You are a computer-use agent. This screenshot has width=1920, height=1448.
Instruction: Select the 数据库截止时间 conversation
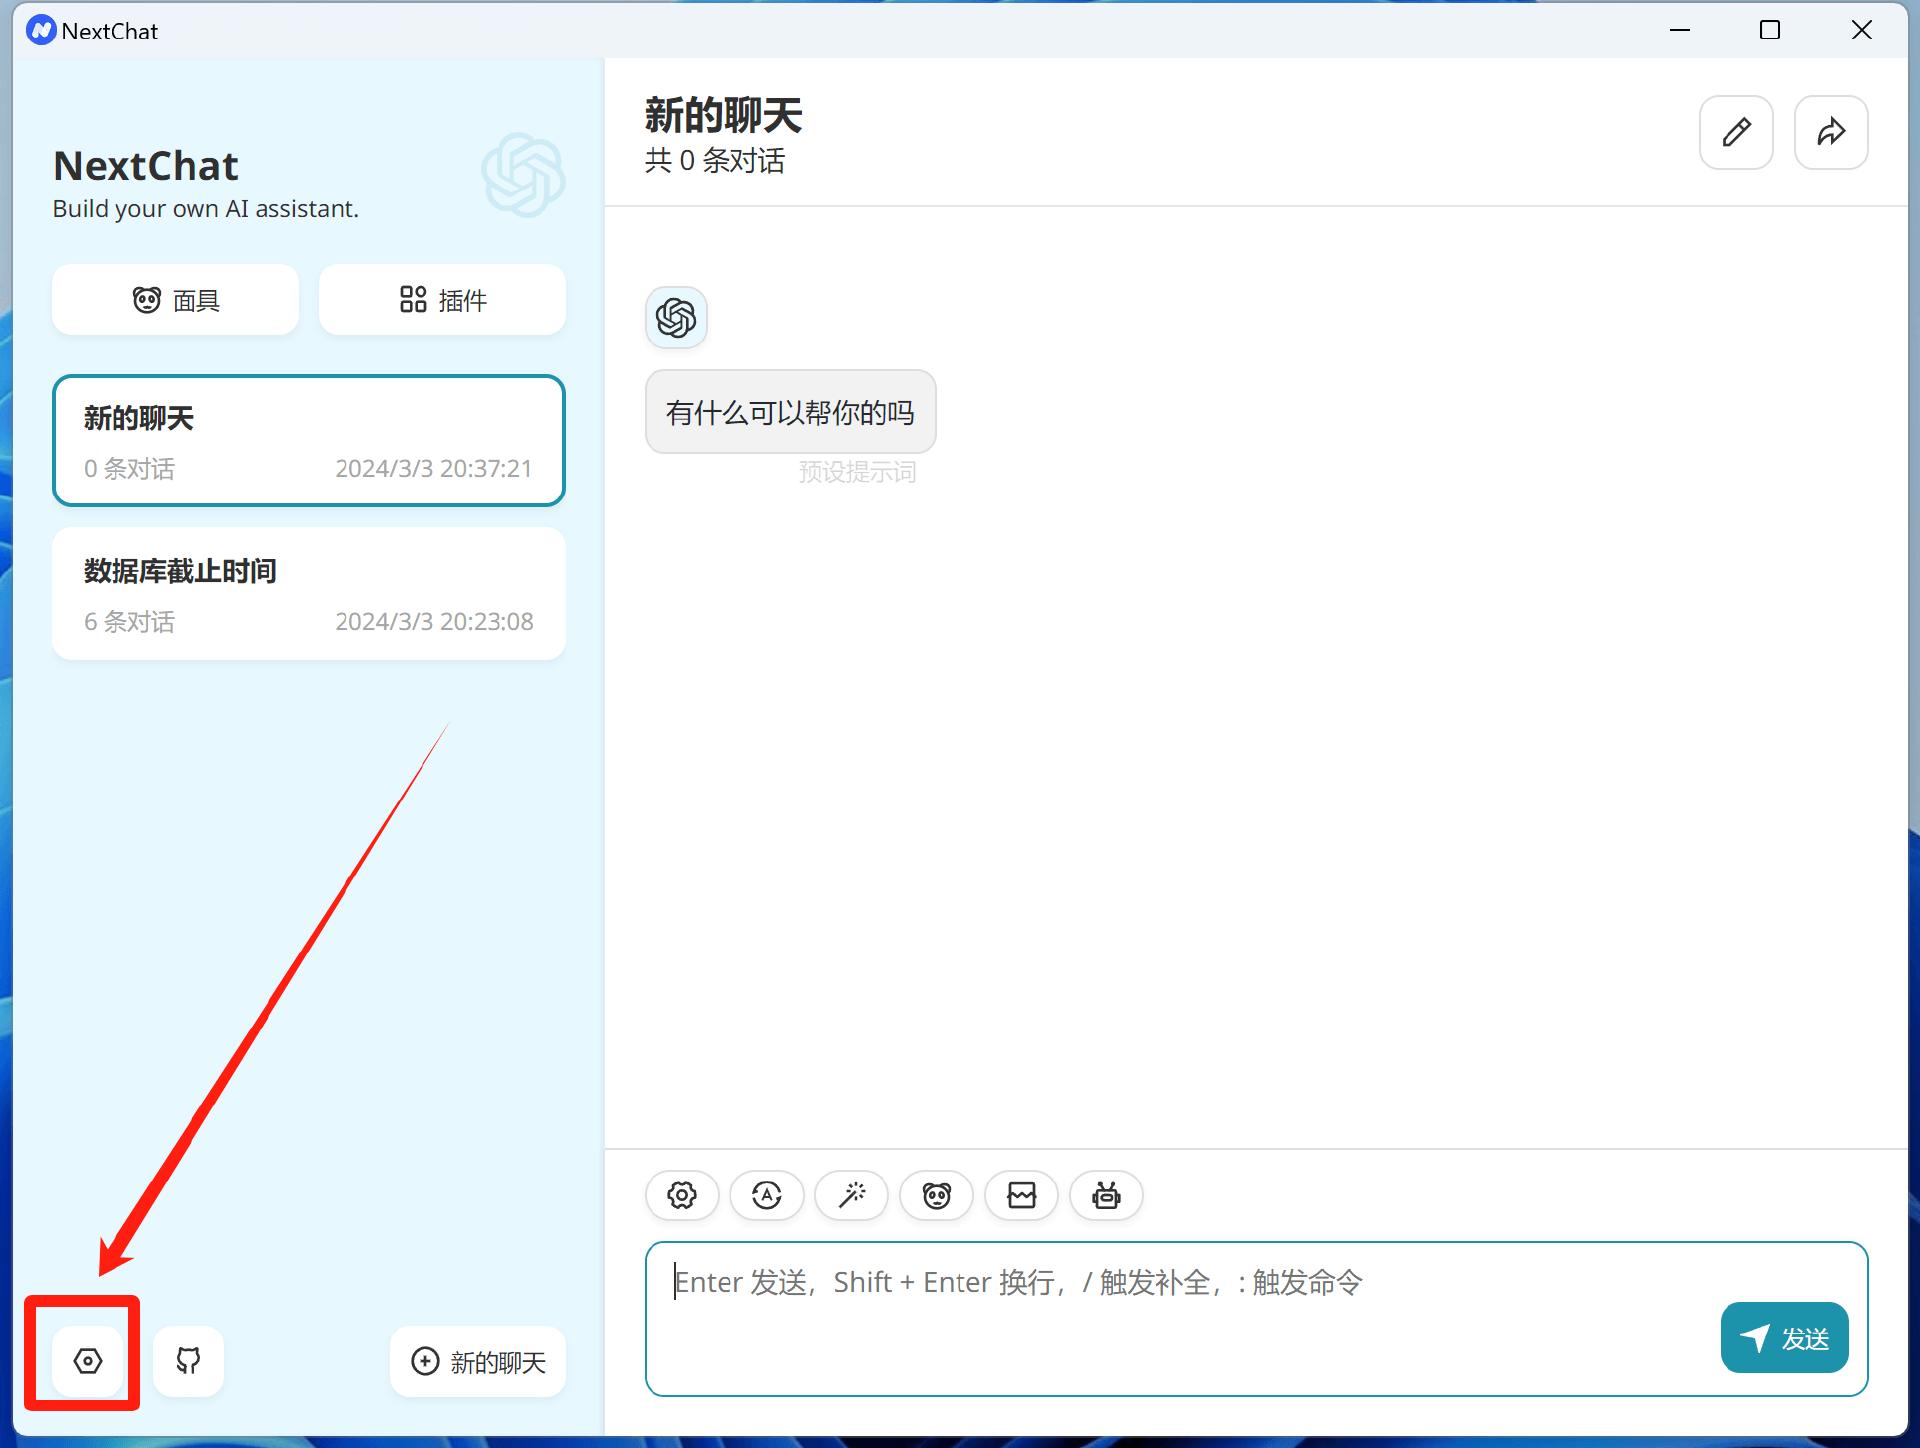coord(308,593)
